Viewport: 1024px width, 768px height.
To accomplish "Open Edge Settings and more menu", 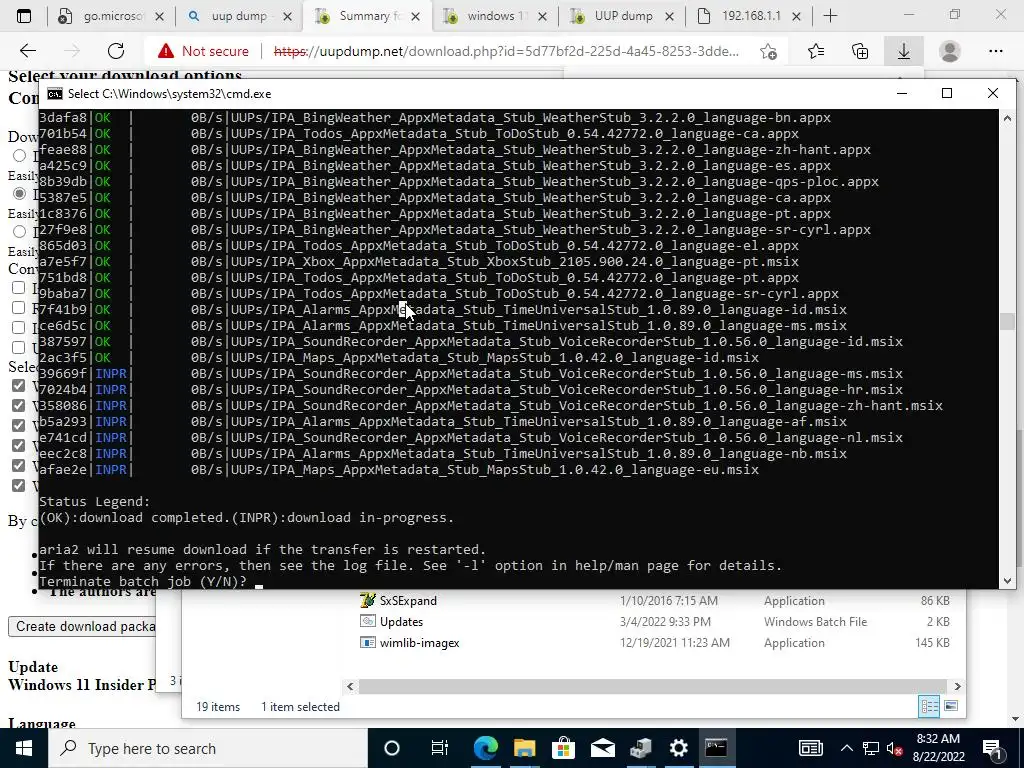I will tap(995, 51).
